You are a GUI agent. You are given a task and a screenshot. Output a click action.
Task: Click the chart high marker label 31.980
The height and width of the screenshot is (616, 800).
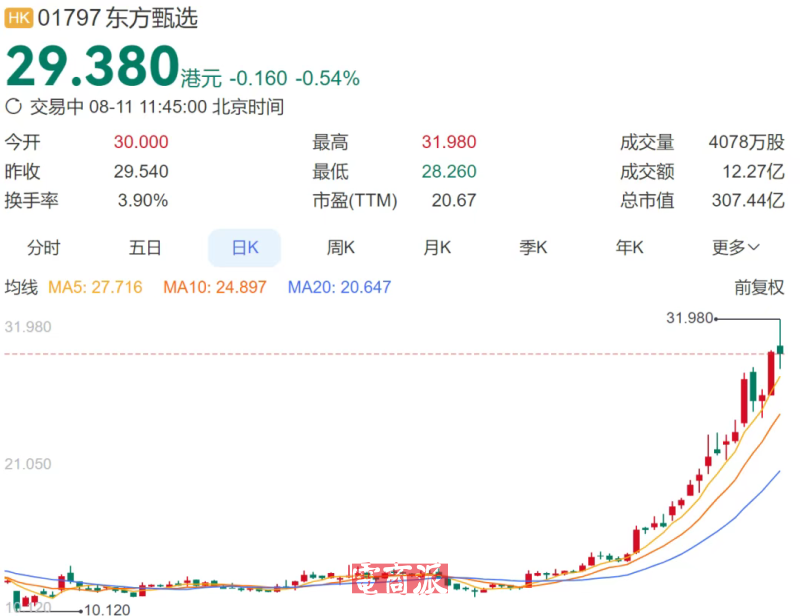(690, 318)
